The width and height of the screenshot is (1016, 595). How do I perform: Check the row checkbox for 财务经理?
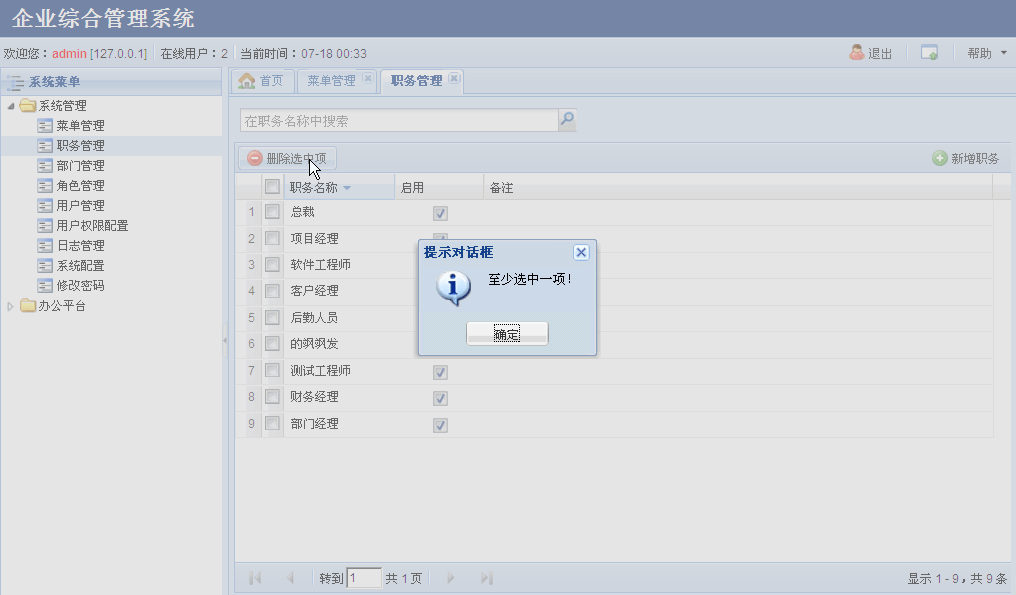(x=272, y=396)
